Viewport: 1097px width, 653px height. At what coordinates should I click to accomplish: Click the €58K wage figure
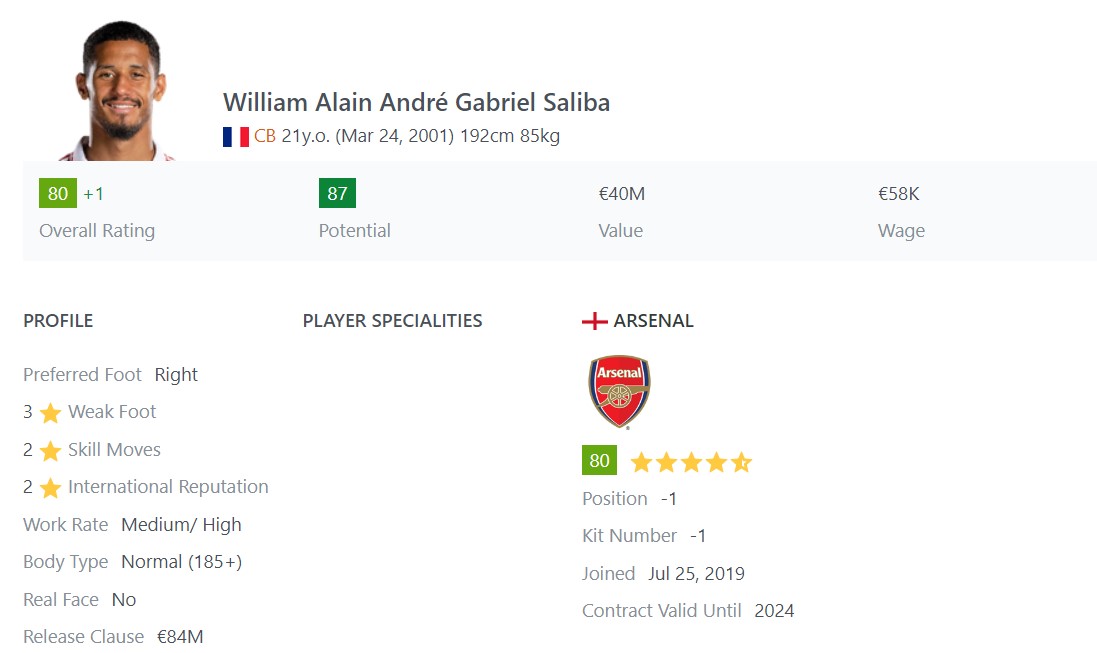click(898, 194)
